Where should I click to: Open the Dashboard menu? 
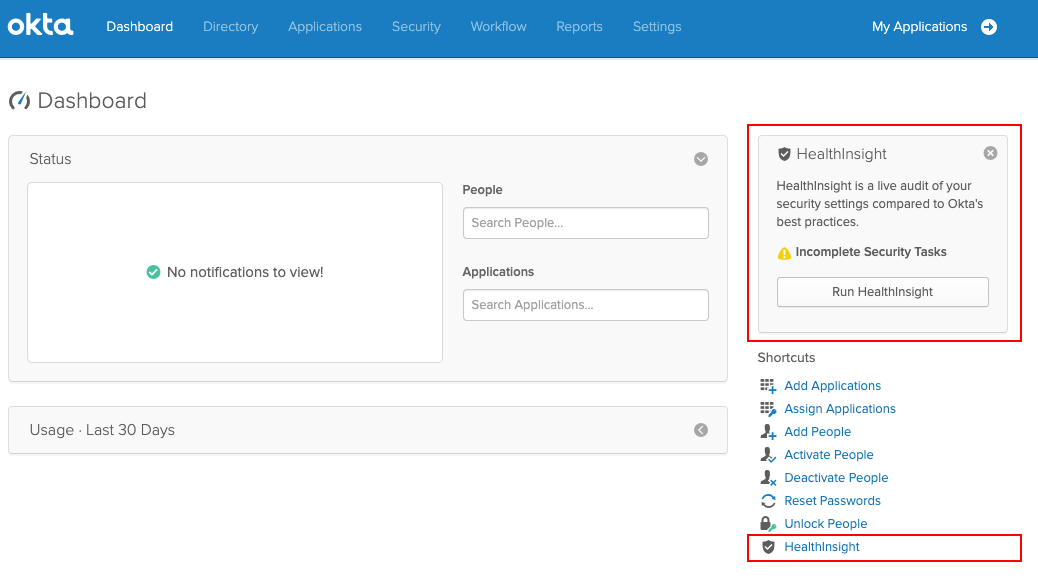[x=140, y=26]
